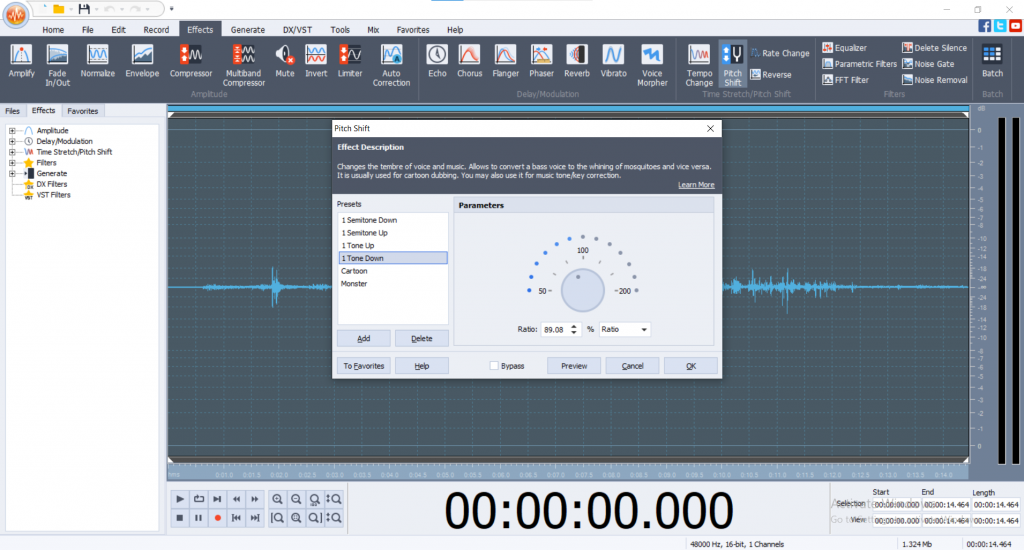Enable the Bypass checkbox
This screenshot has width=1024, height=550.
click(495, 366)
